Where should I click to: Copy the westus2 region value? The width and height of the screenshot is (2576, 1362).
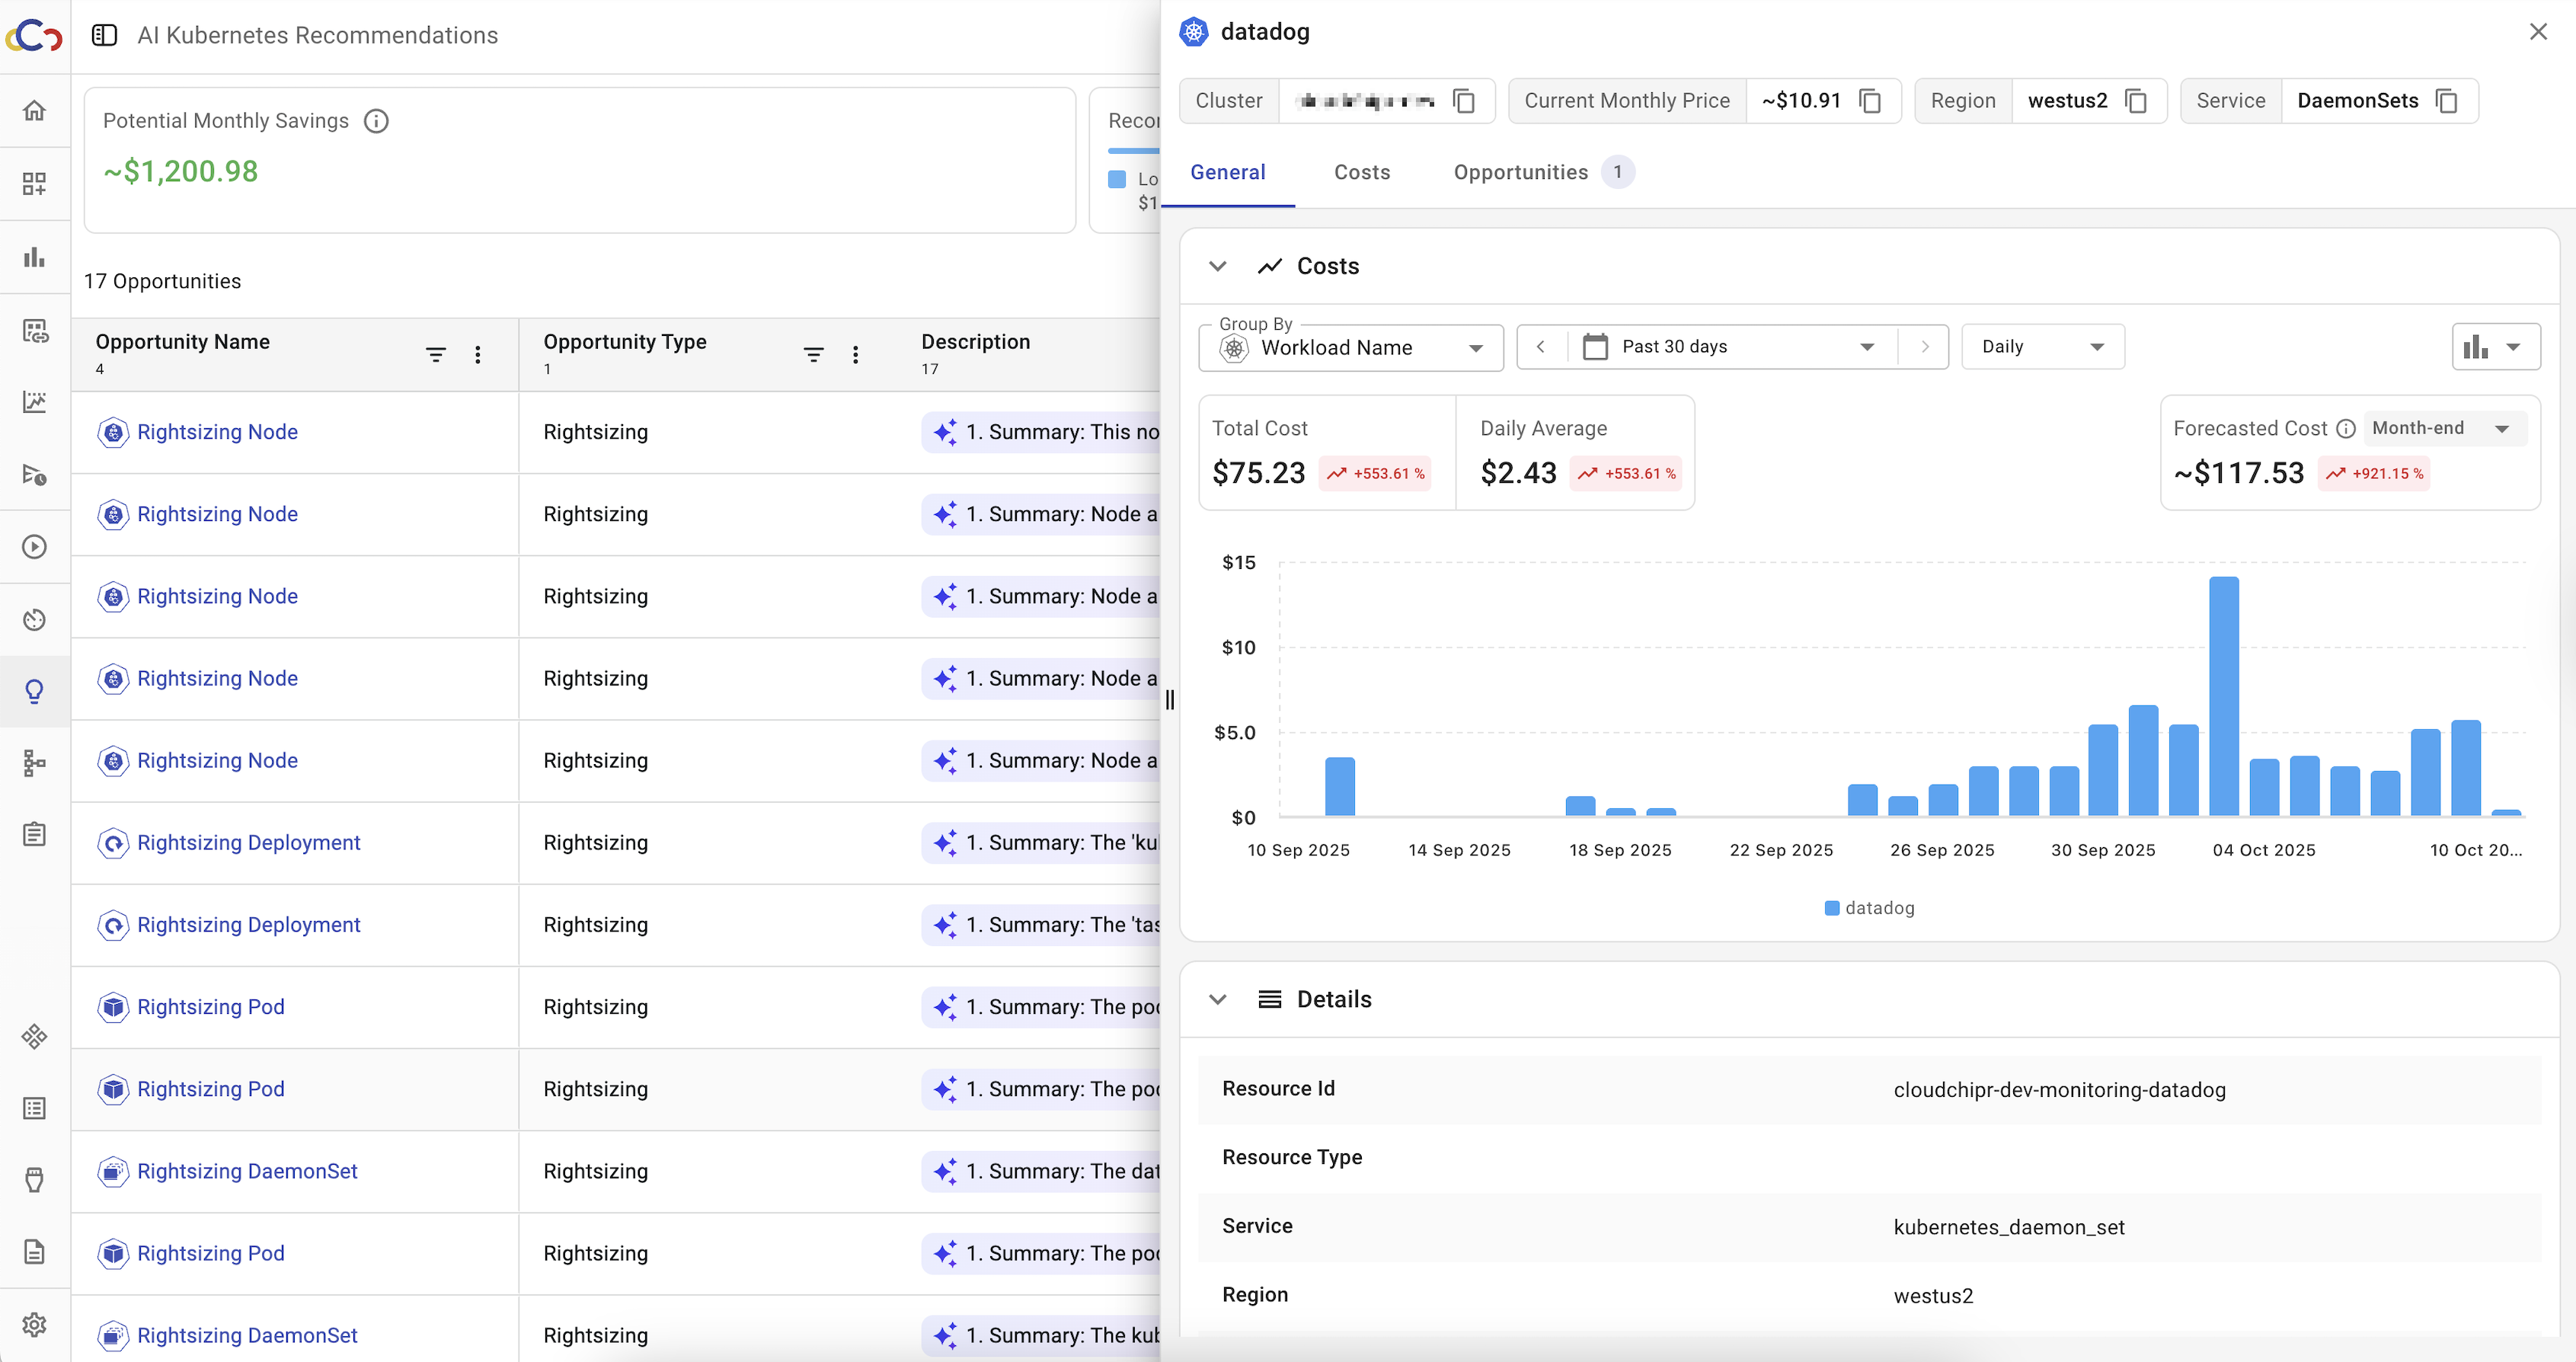click(2135, 101)
